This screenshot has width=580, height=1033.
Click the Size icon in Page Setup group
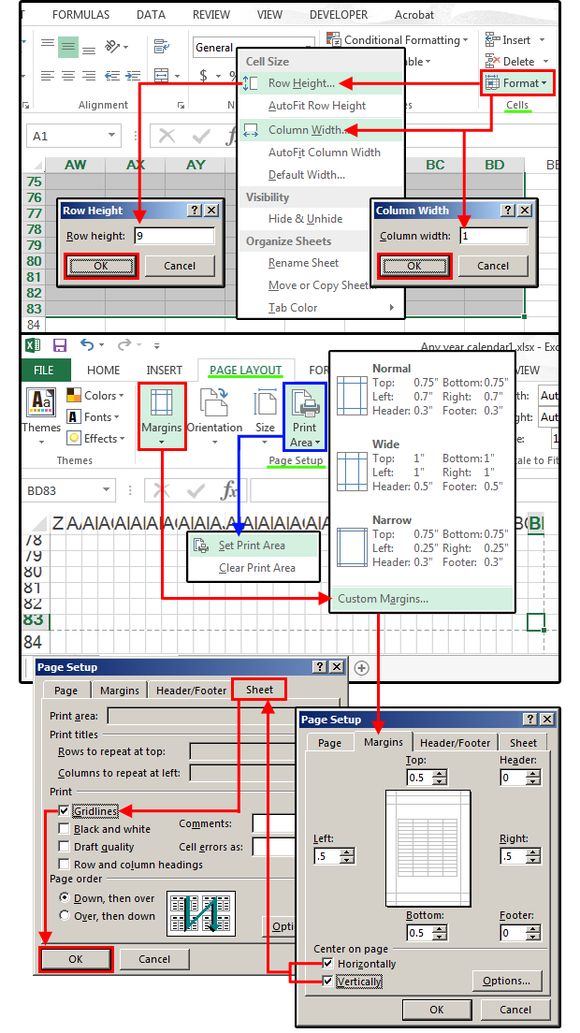(x=265, y=403)
